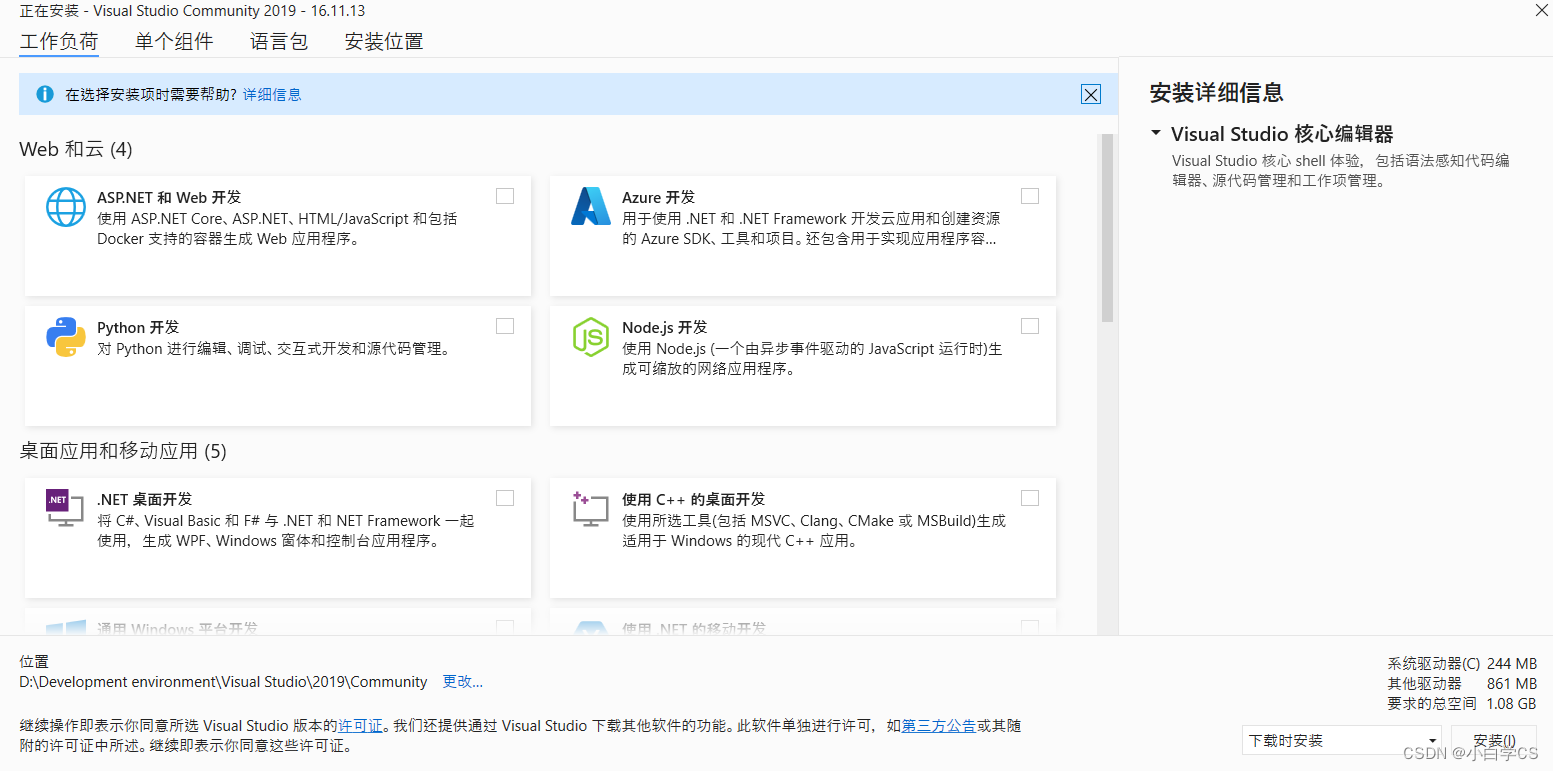The height and width of the screenshot is (771, 1553).
Task: Click the Azure 开发 title text
Action: tap(658, 198)
